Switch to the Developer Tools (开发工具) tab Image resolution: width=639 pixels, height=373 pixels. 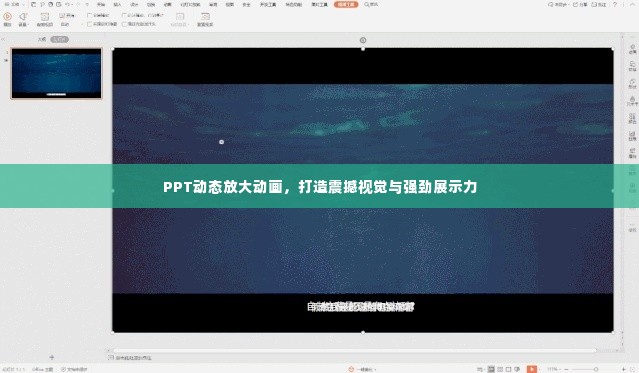click(x=268, y=4)
